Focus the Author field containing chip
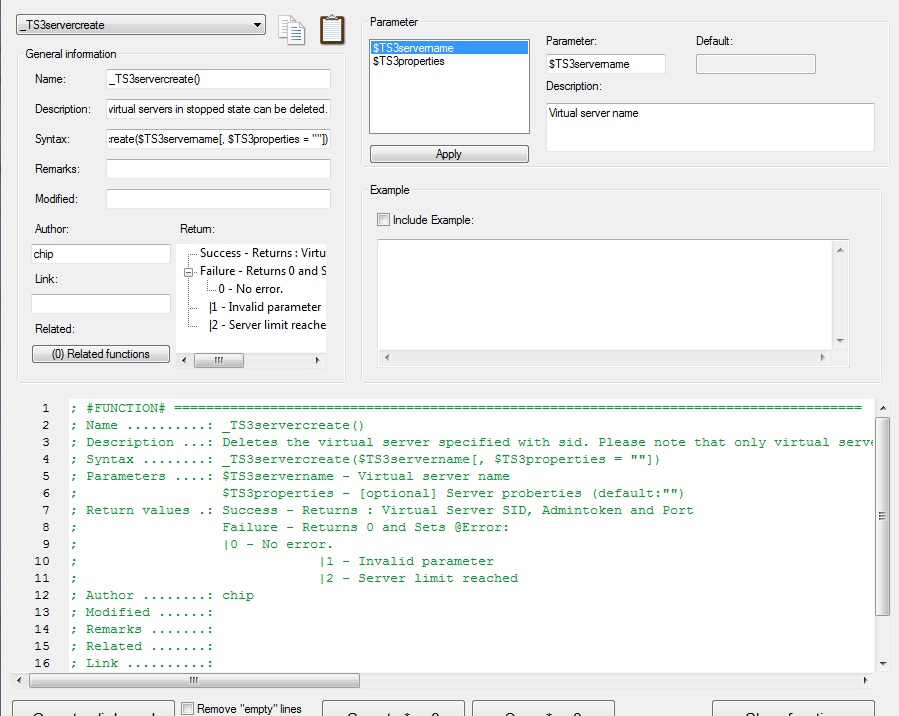The height and width of the screenshot is (716, 899). click(x=101, y=254)
